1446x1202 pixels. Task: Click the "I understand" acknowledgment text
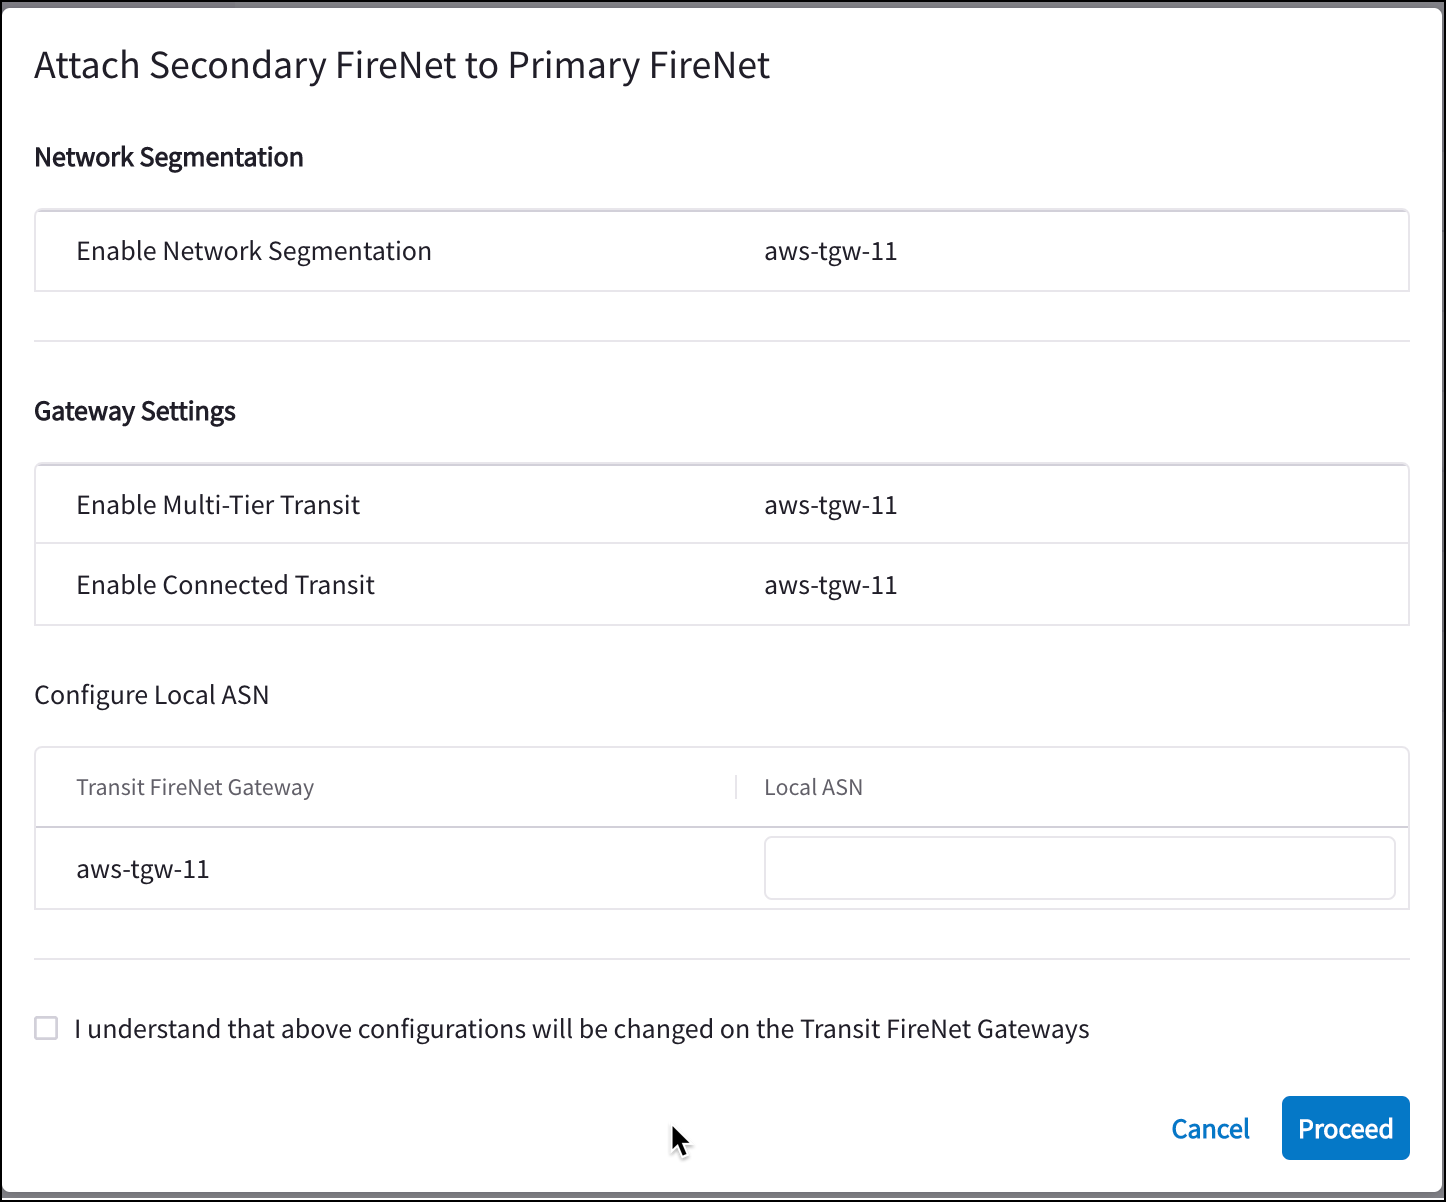581,1029
